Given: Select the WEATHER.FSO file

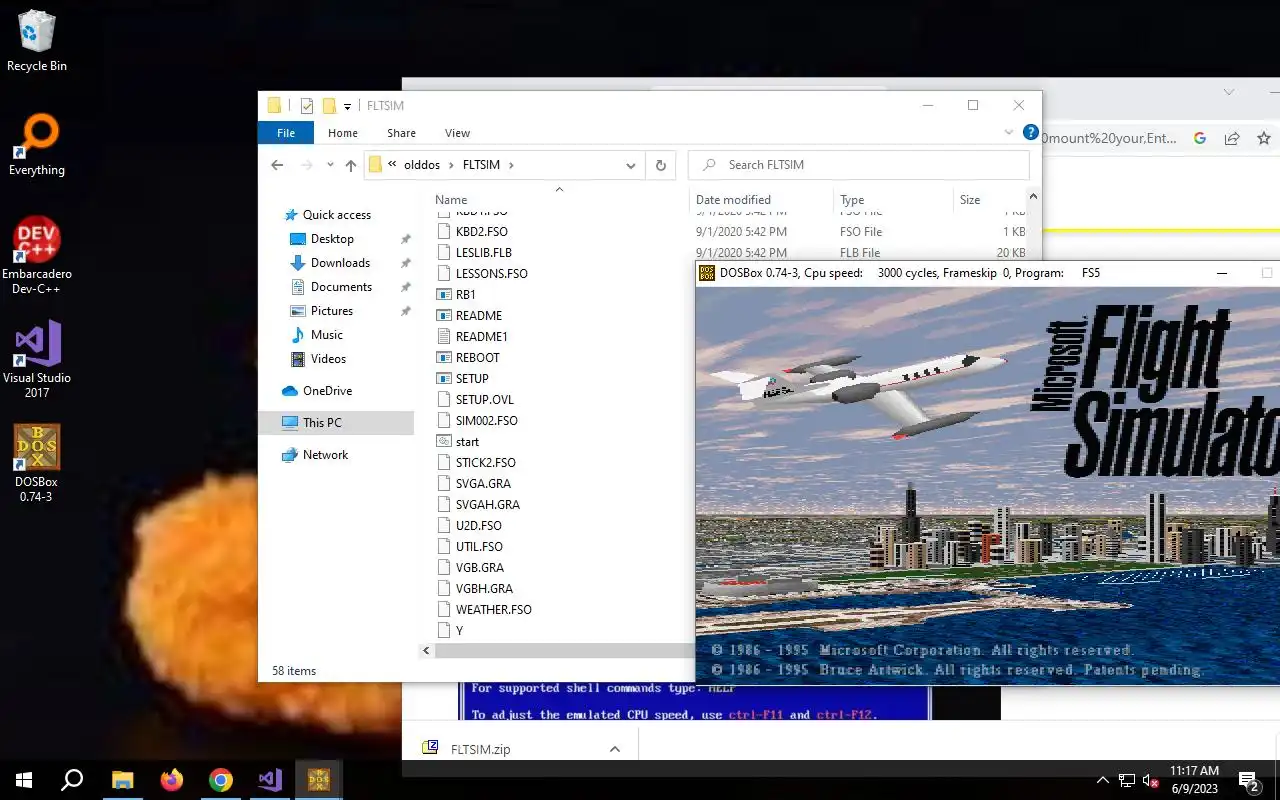Looking at the screenshot, I should pyautogui.click(x=494, y=610).
